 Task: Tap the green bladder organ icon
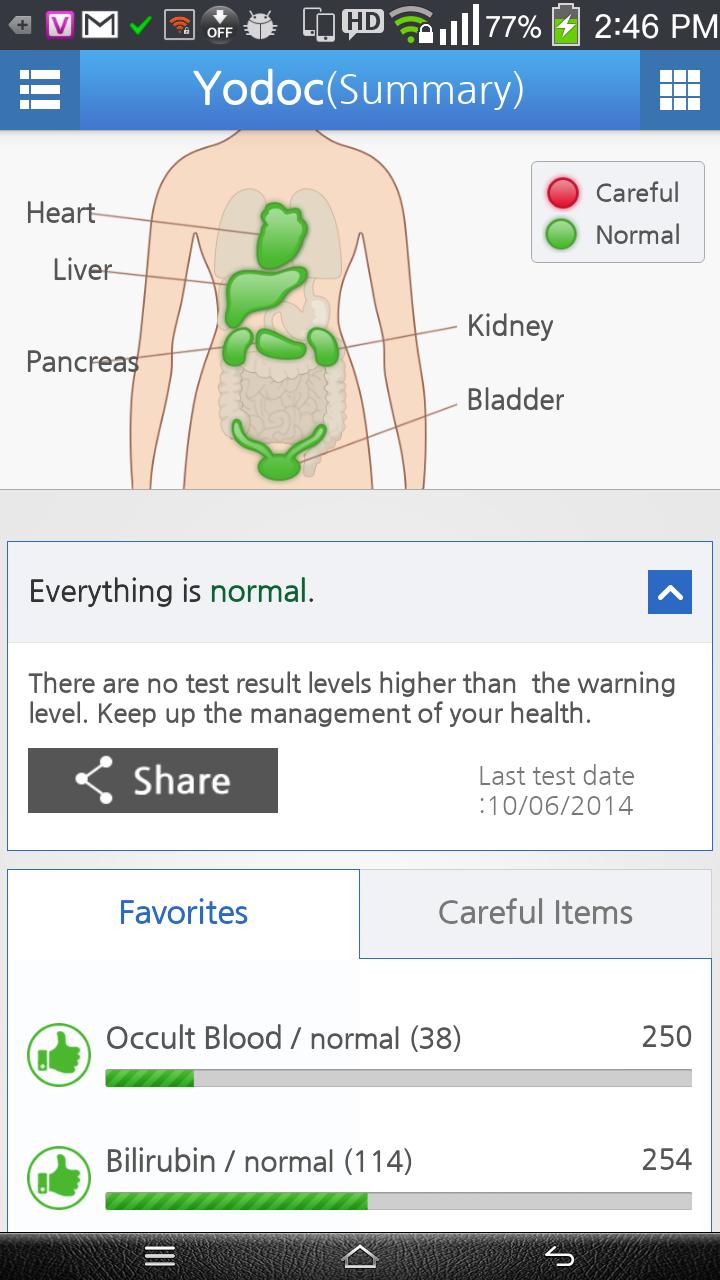279,453
